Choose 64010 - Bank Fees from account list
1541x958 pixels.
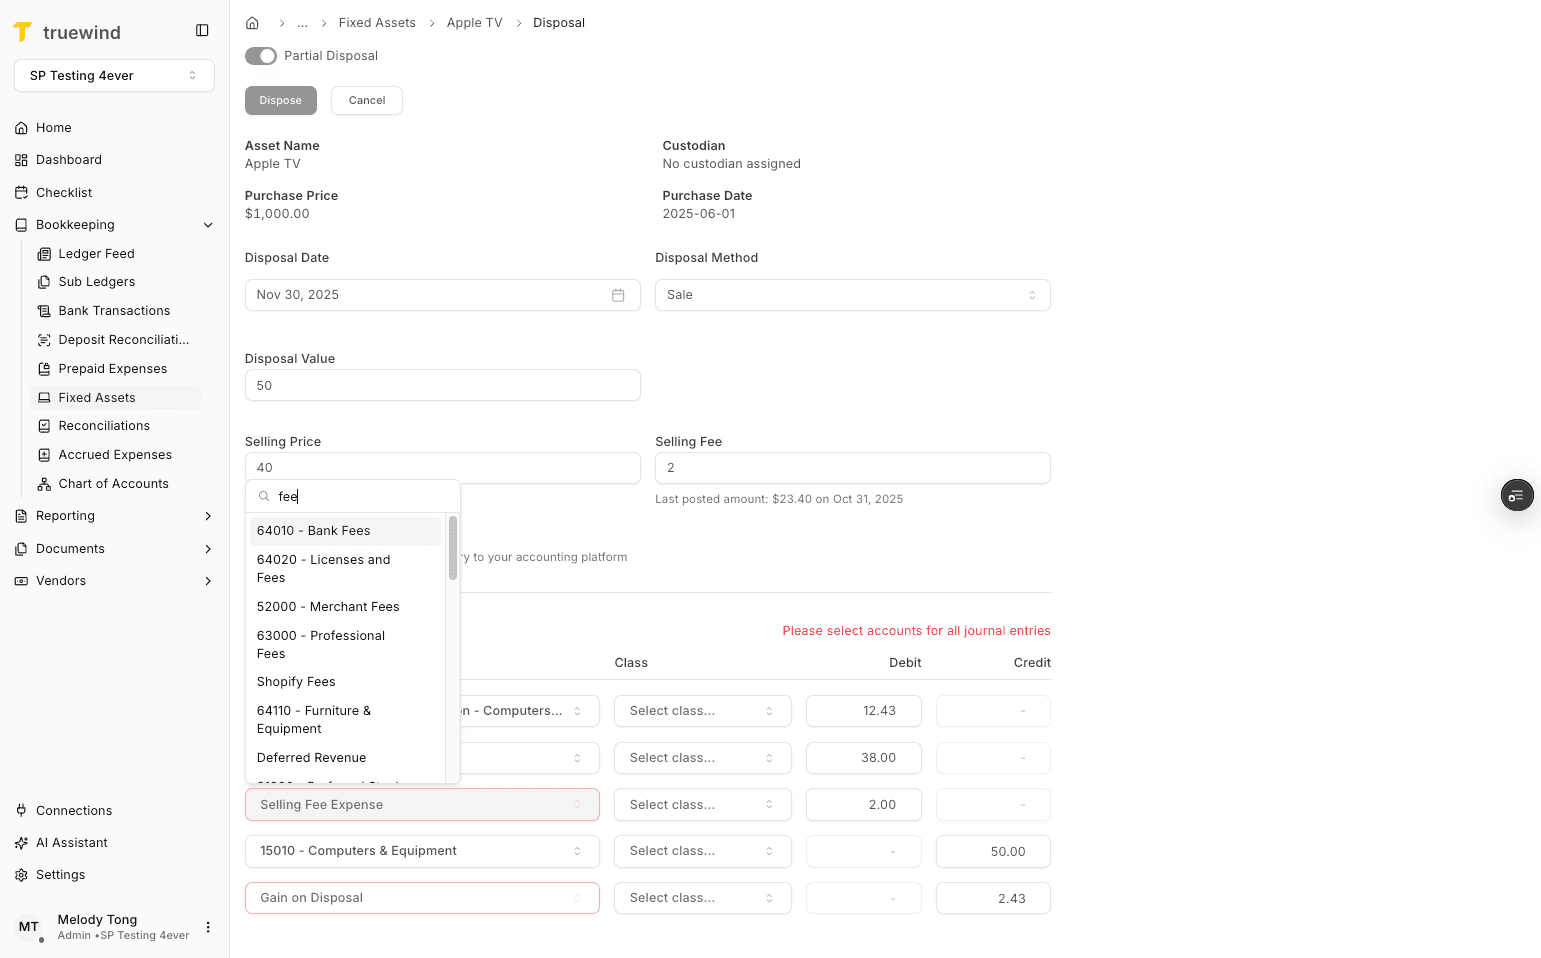313,530
